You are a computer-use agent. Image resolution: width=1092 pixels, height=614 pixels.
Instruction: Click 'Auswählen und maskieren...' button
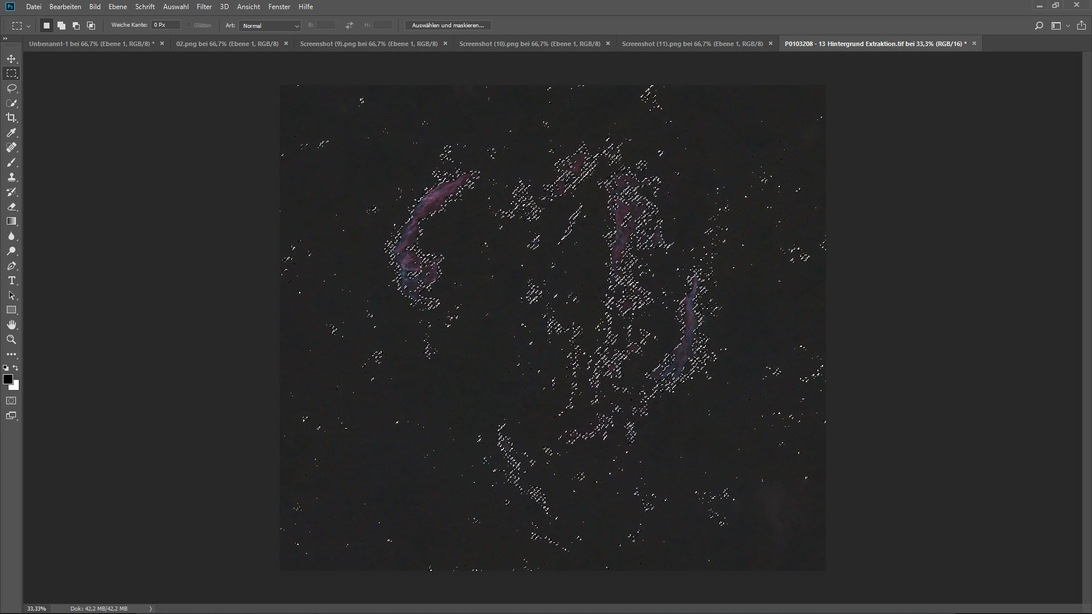click(x=448, y=25)
